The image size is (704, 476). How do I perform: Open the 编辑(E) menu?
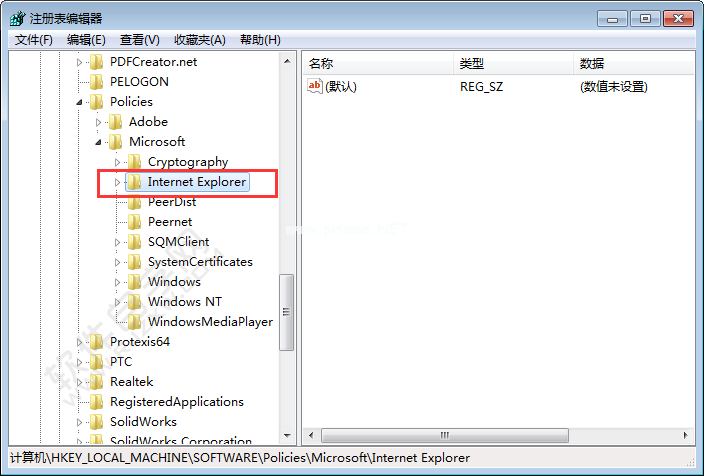(86, 40)
